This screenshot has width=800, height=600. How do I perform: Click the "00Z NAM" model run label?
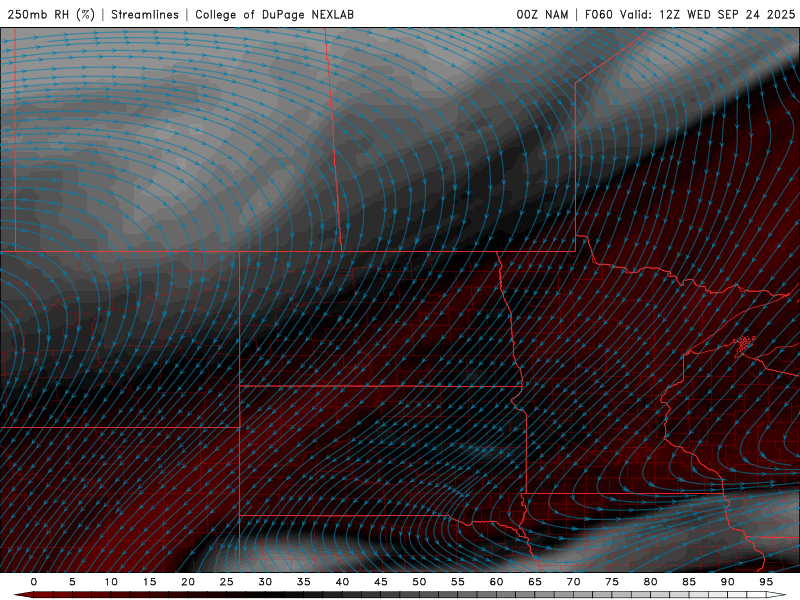[x=542, y=14]
